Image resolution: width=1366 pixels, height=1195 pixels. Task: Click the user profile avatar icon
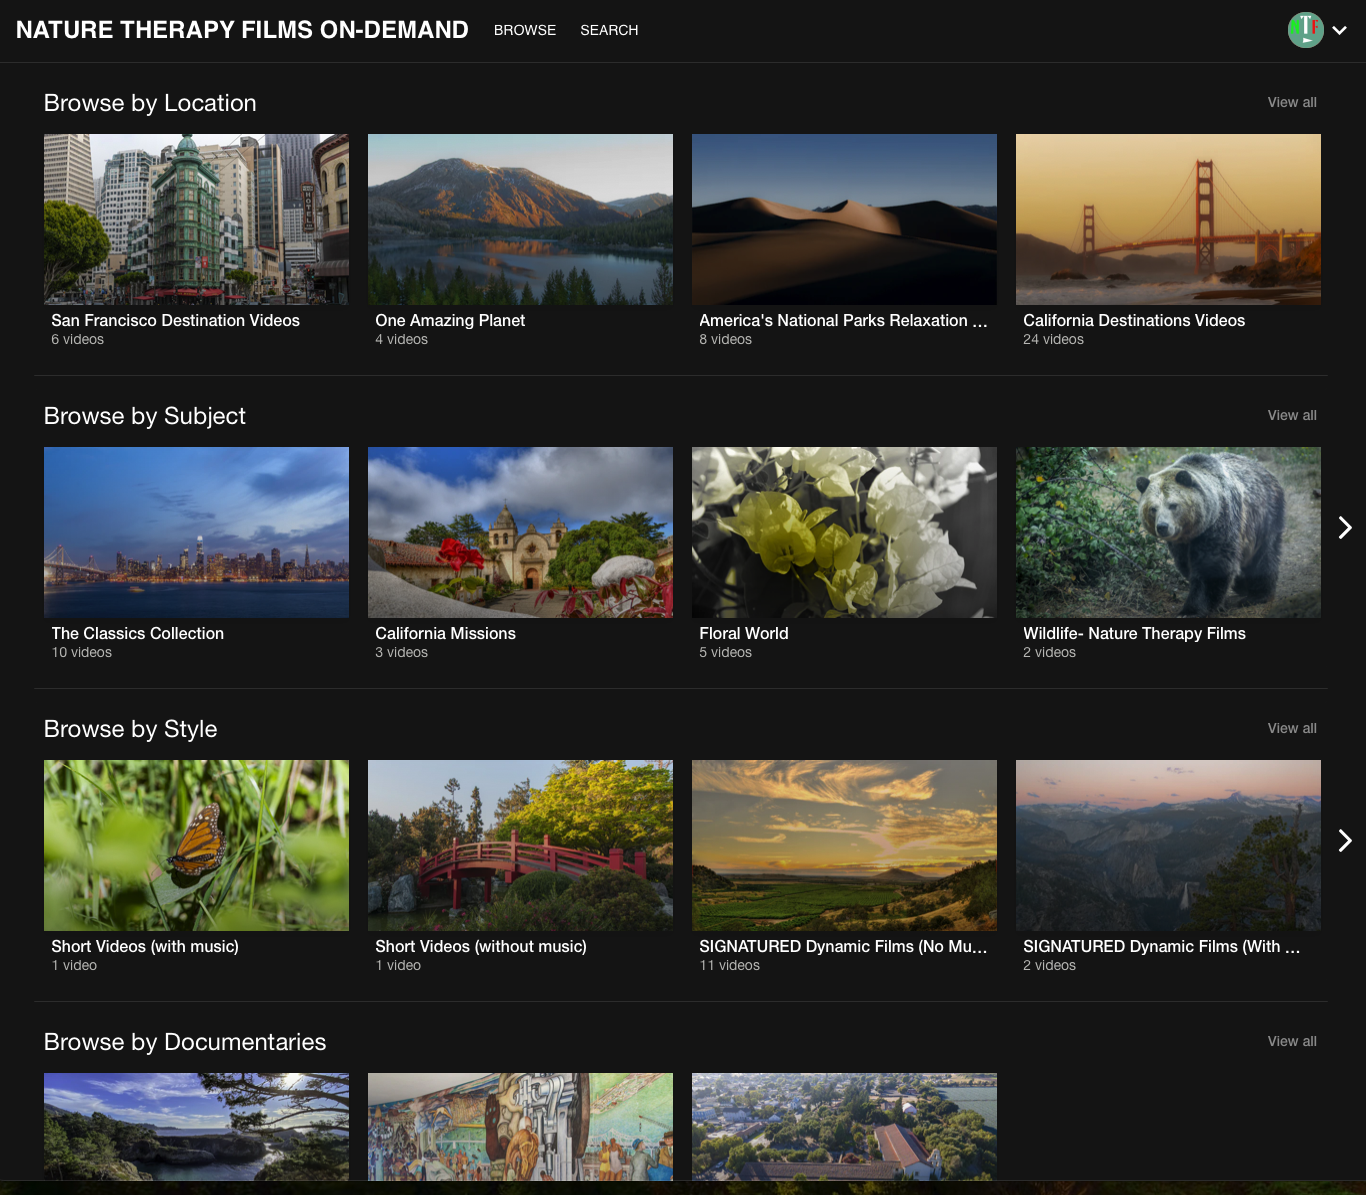click(1305, 30)
